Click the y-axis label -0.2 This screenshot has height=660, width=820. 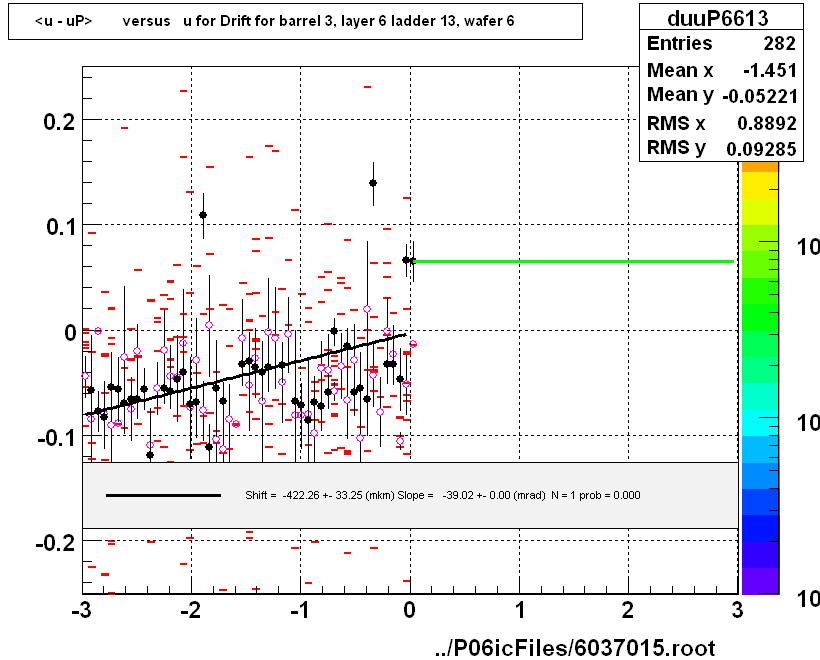pyautogui.click(x=56, y=543)
